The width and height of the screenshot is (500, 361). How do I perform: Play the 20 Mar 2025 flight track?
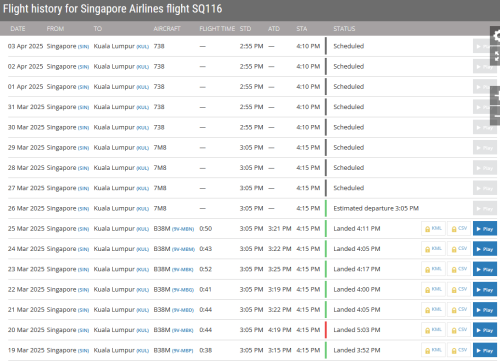click(x=485, y=330)
